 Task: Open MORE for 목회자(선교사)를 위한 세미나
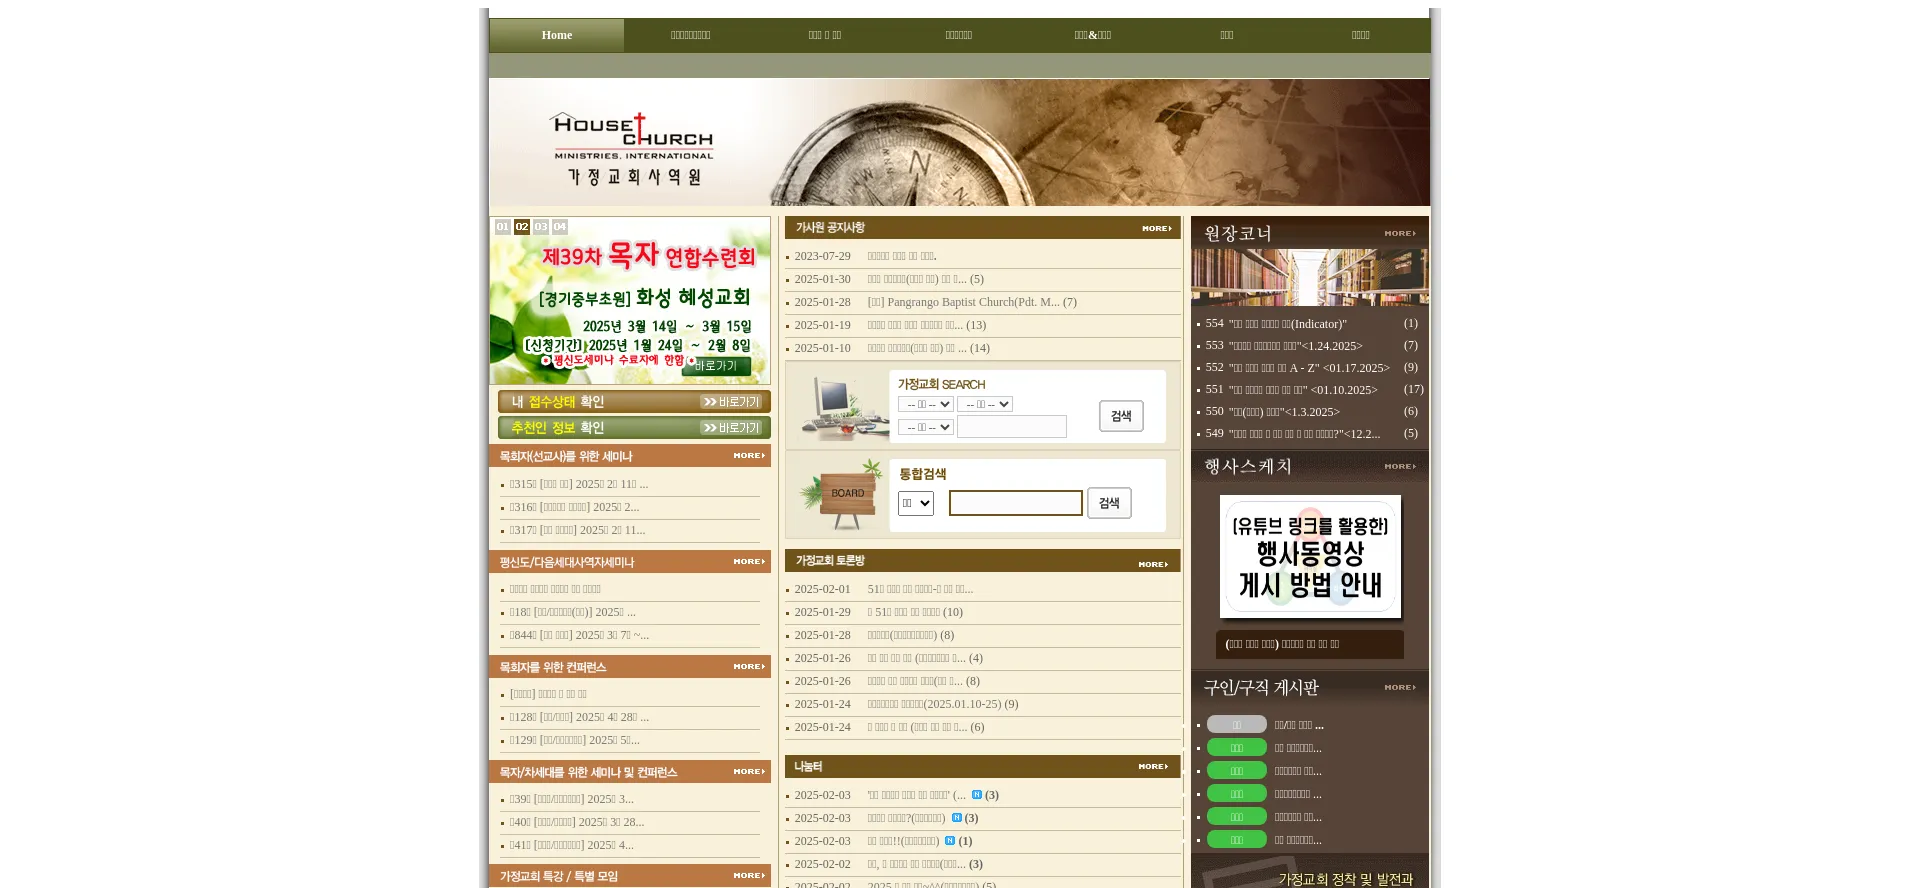pyautogui.click(x=749, y=456)
